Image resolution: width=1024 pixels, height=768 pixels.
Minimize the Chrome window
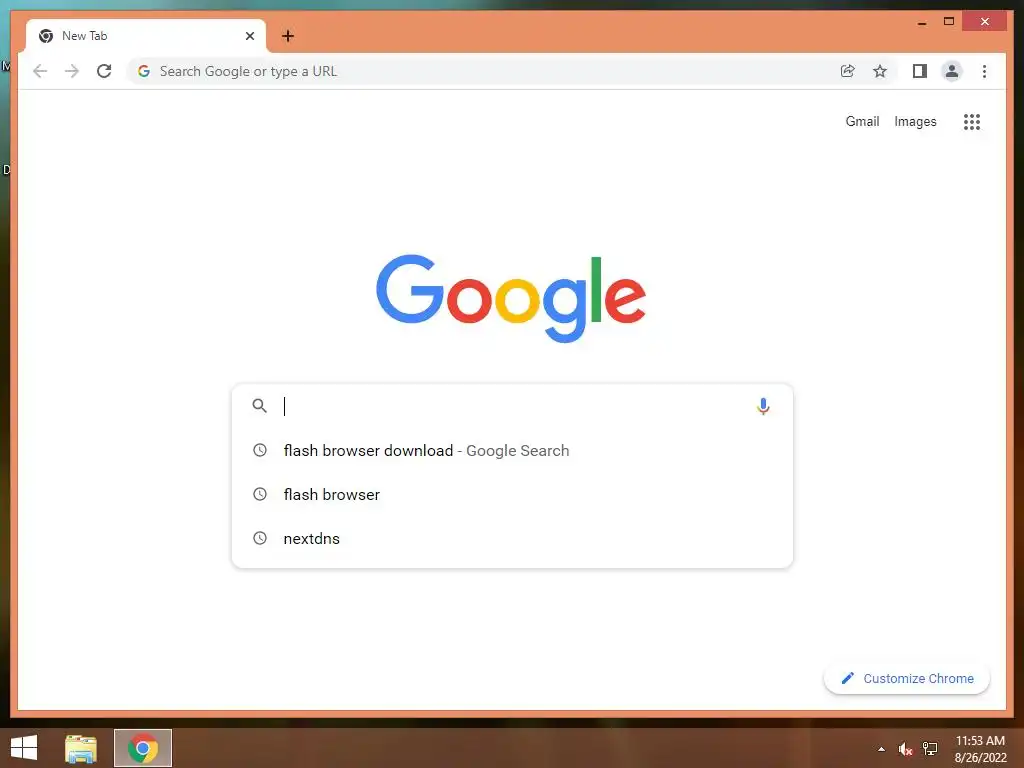[922, 22]
